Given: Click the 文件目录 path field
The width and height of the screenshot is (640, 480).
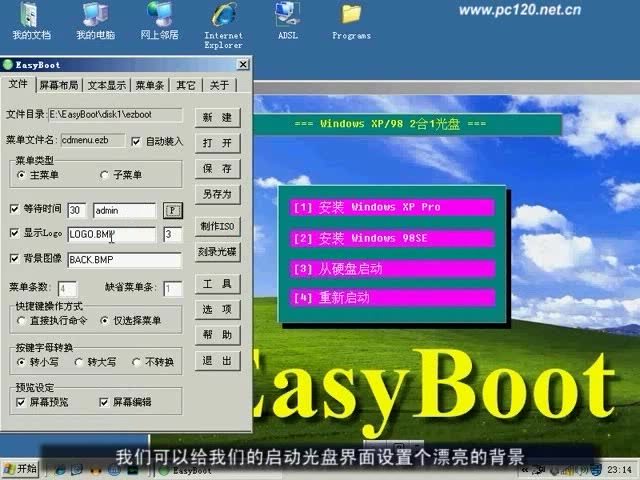Looking at the screenshot, I should click(115, 115).
